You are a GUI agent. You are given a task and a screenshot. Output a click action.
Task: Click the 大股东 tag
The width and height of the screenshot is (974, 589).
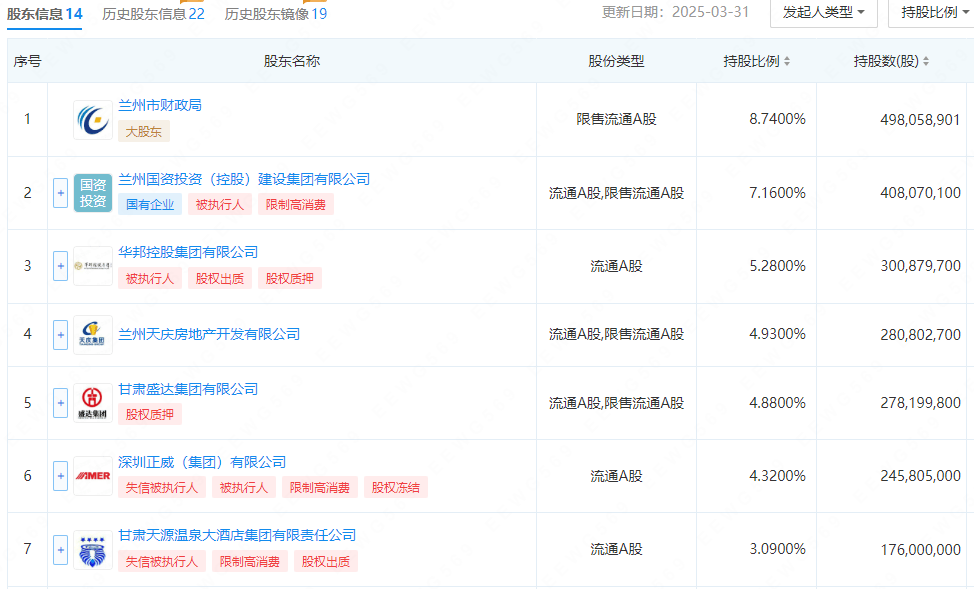143,132
